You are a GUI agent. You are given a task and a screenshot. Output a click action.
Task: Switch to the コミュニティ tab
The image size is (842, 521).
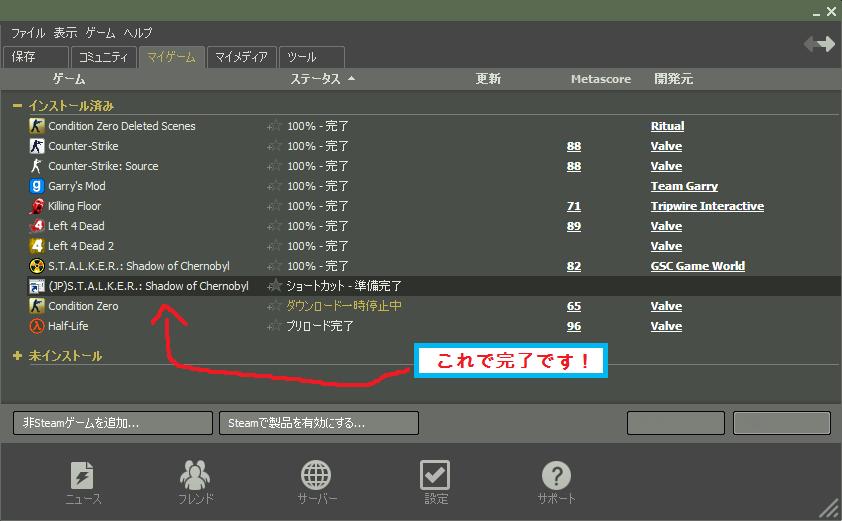pos(104,57)
